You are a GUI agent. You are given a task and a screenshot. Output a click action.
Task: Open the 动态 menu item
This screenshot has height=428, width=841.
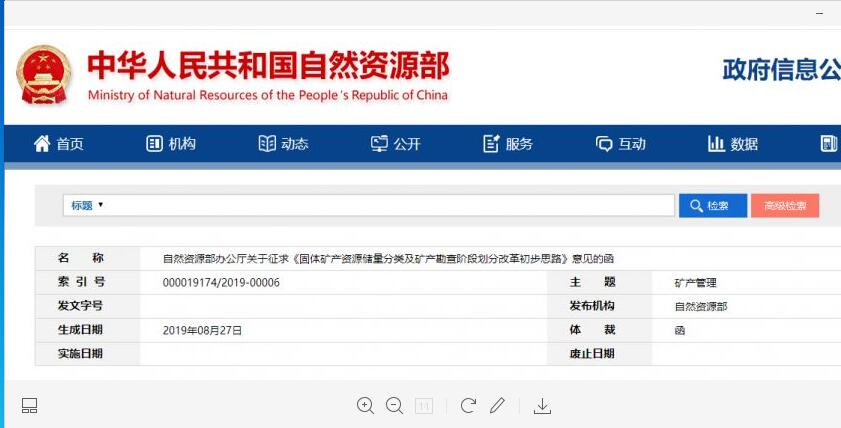pyautogui.click(x=295, y=144)
